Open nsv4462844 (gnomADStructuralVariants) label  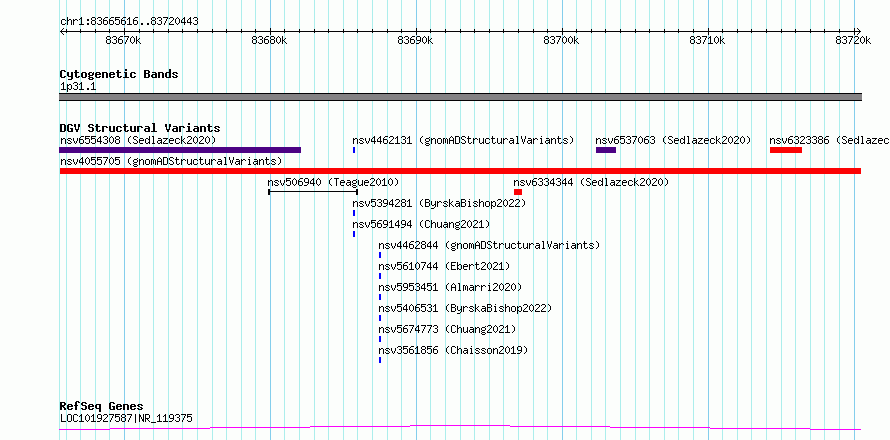pyautogui.click(x=489, y=245)
